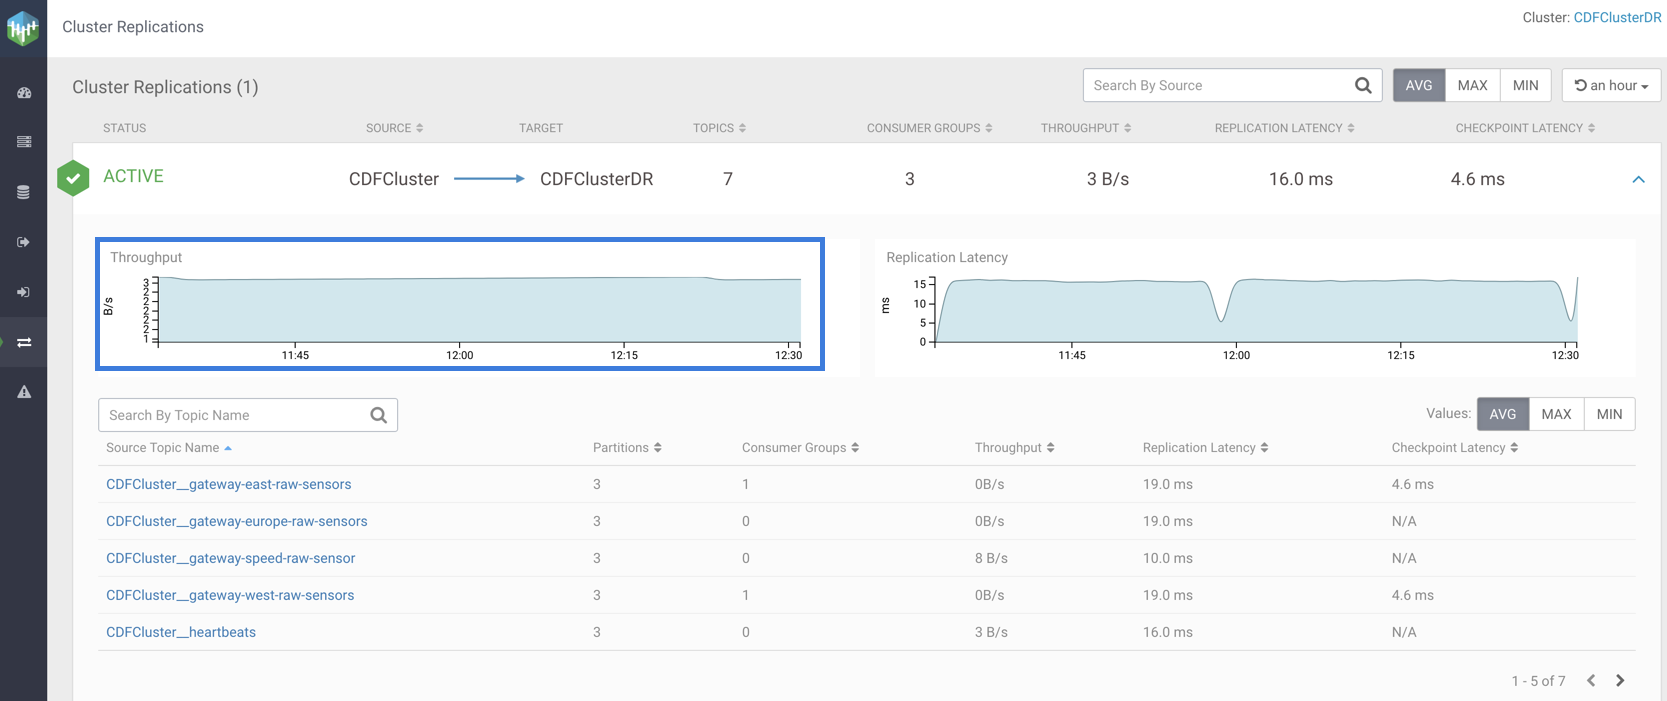Screen dimensions: 1667x701
Task: Open the Topics database sidebar icon
Action: tap(24, 192)
